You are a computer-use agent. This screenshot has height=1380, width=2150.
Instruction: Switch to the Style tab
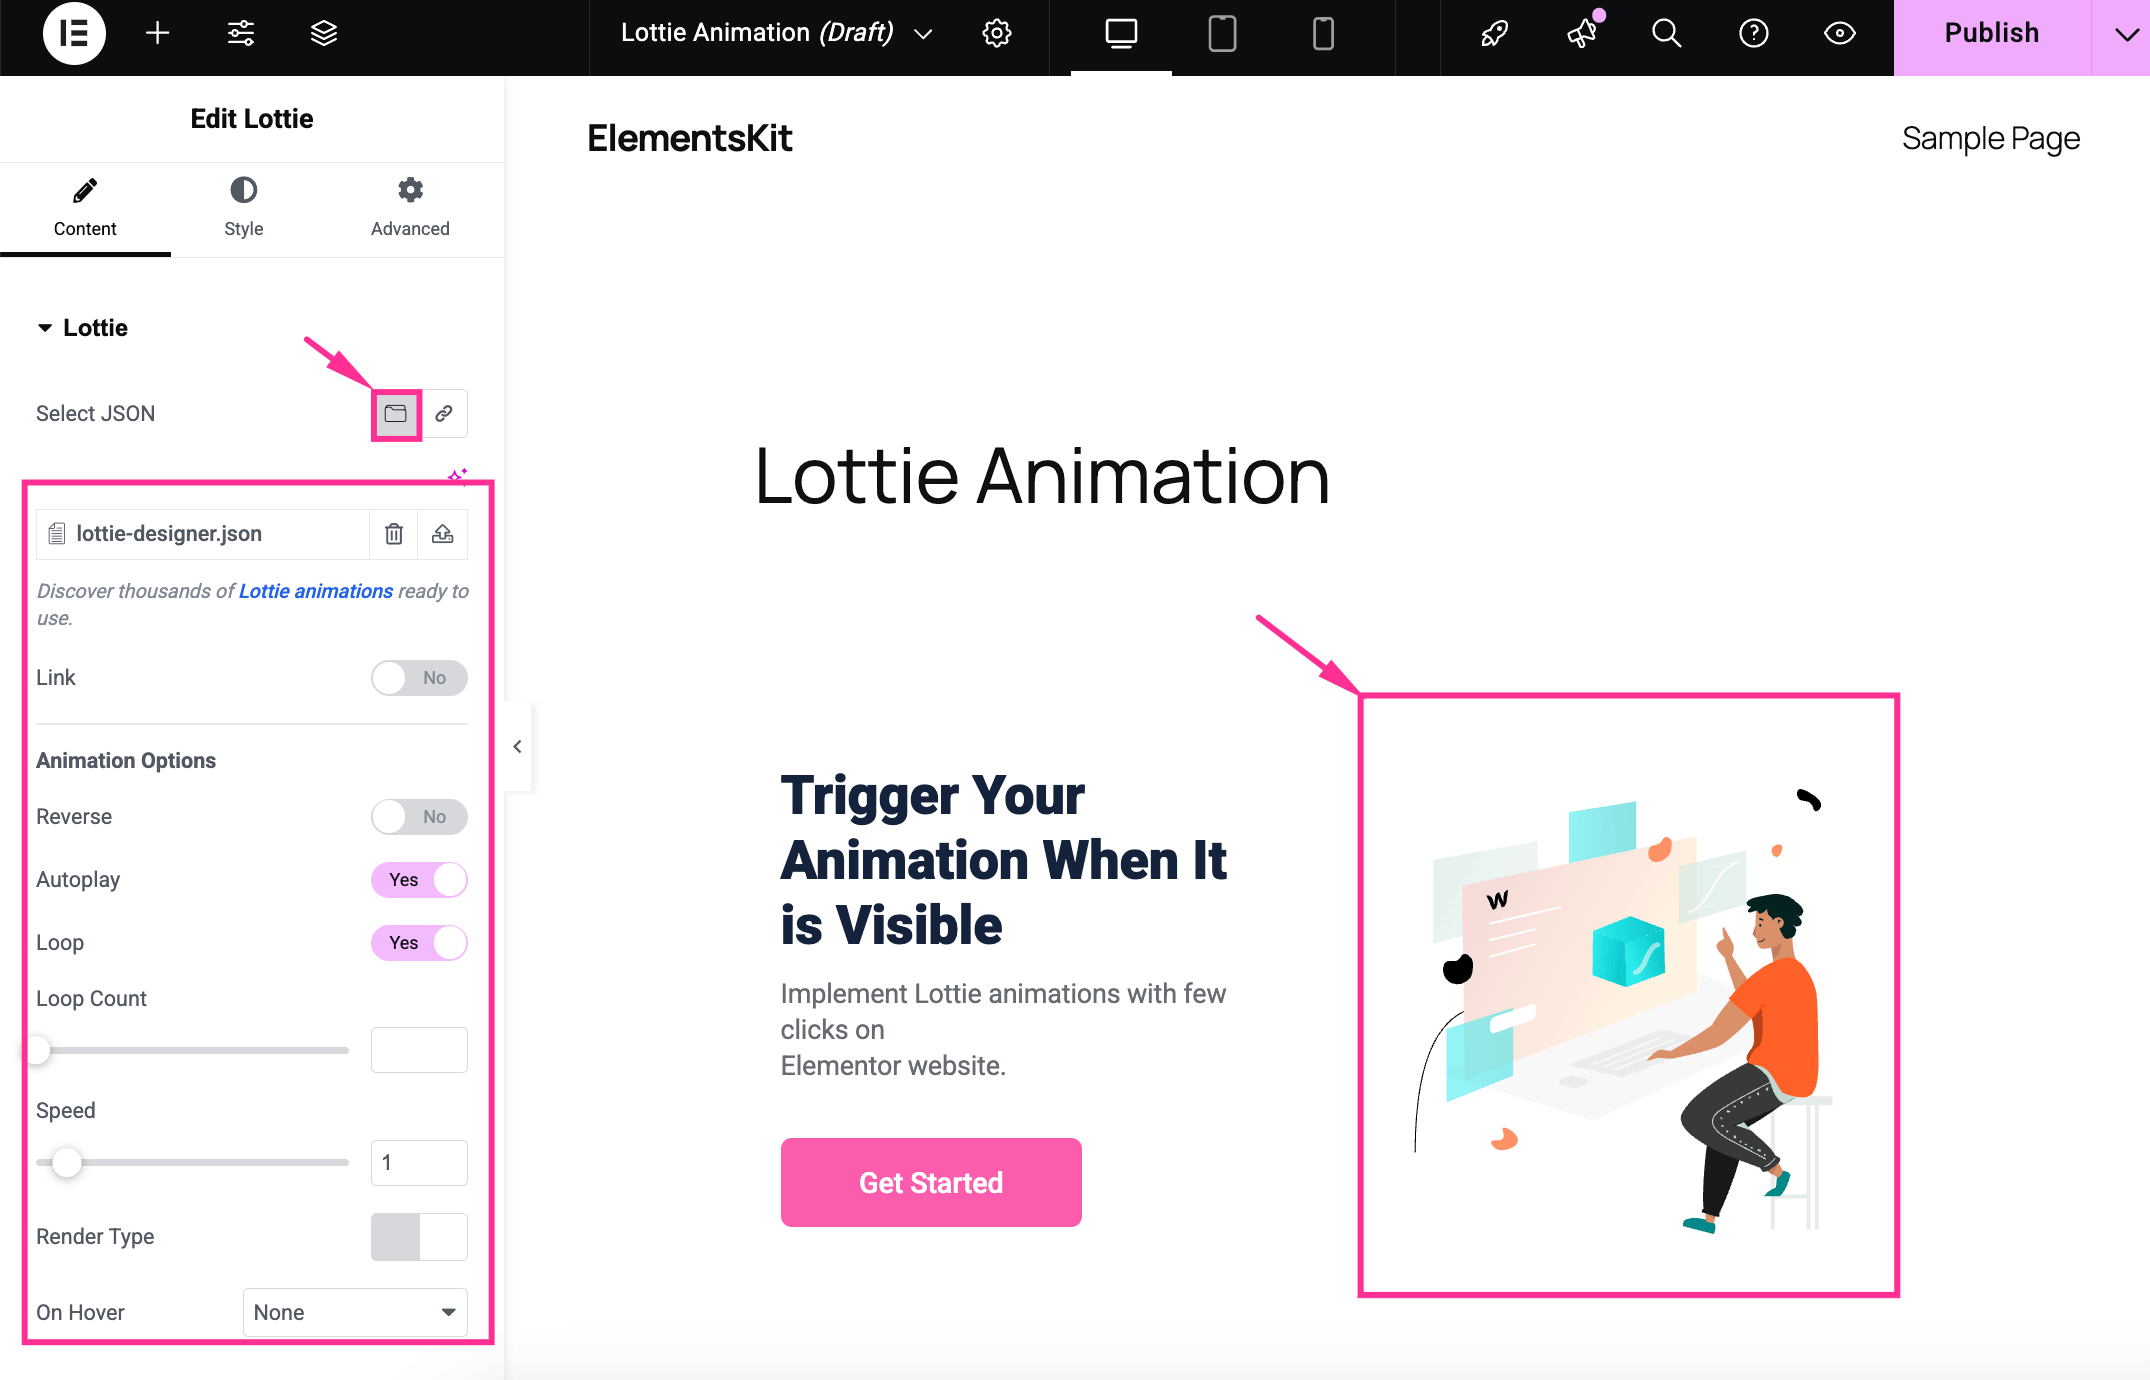243,207
